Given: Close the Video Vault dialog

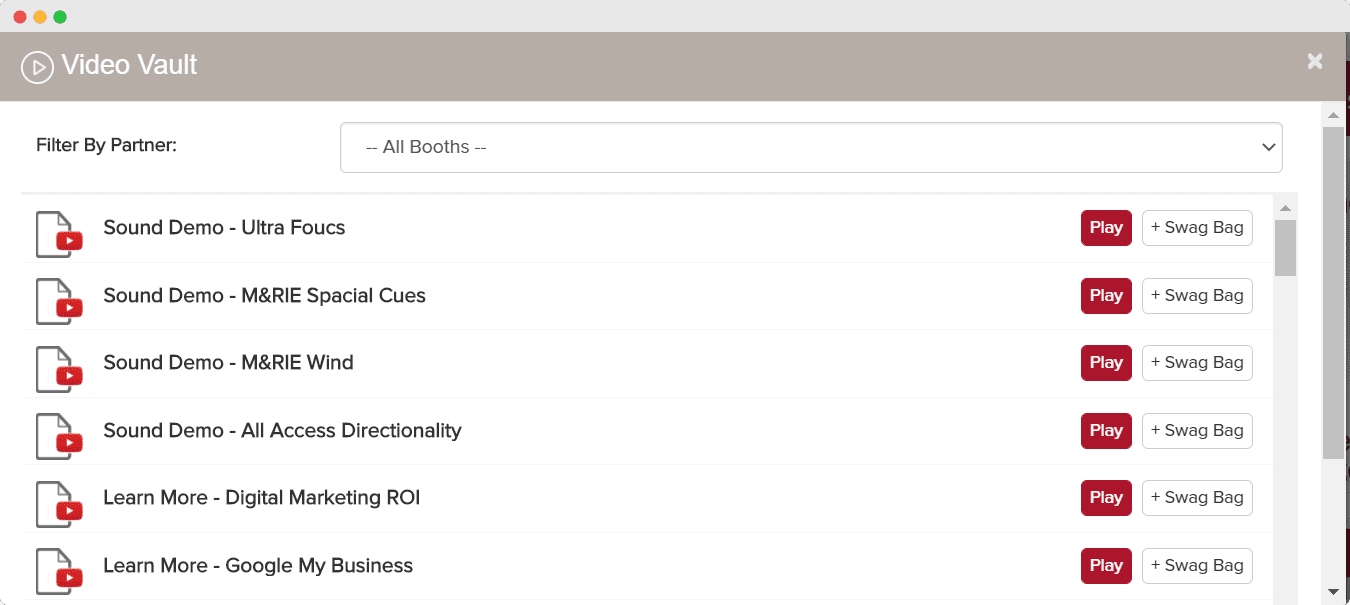Looking at the screenshot, I should tap(1315, 61).
